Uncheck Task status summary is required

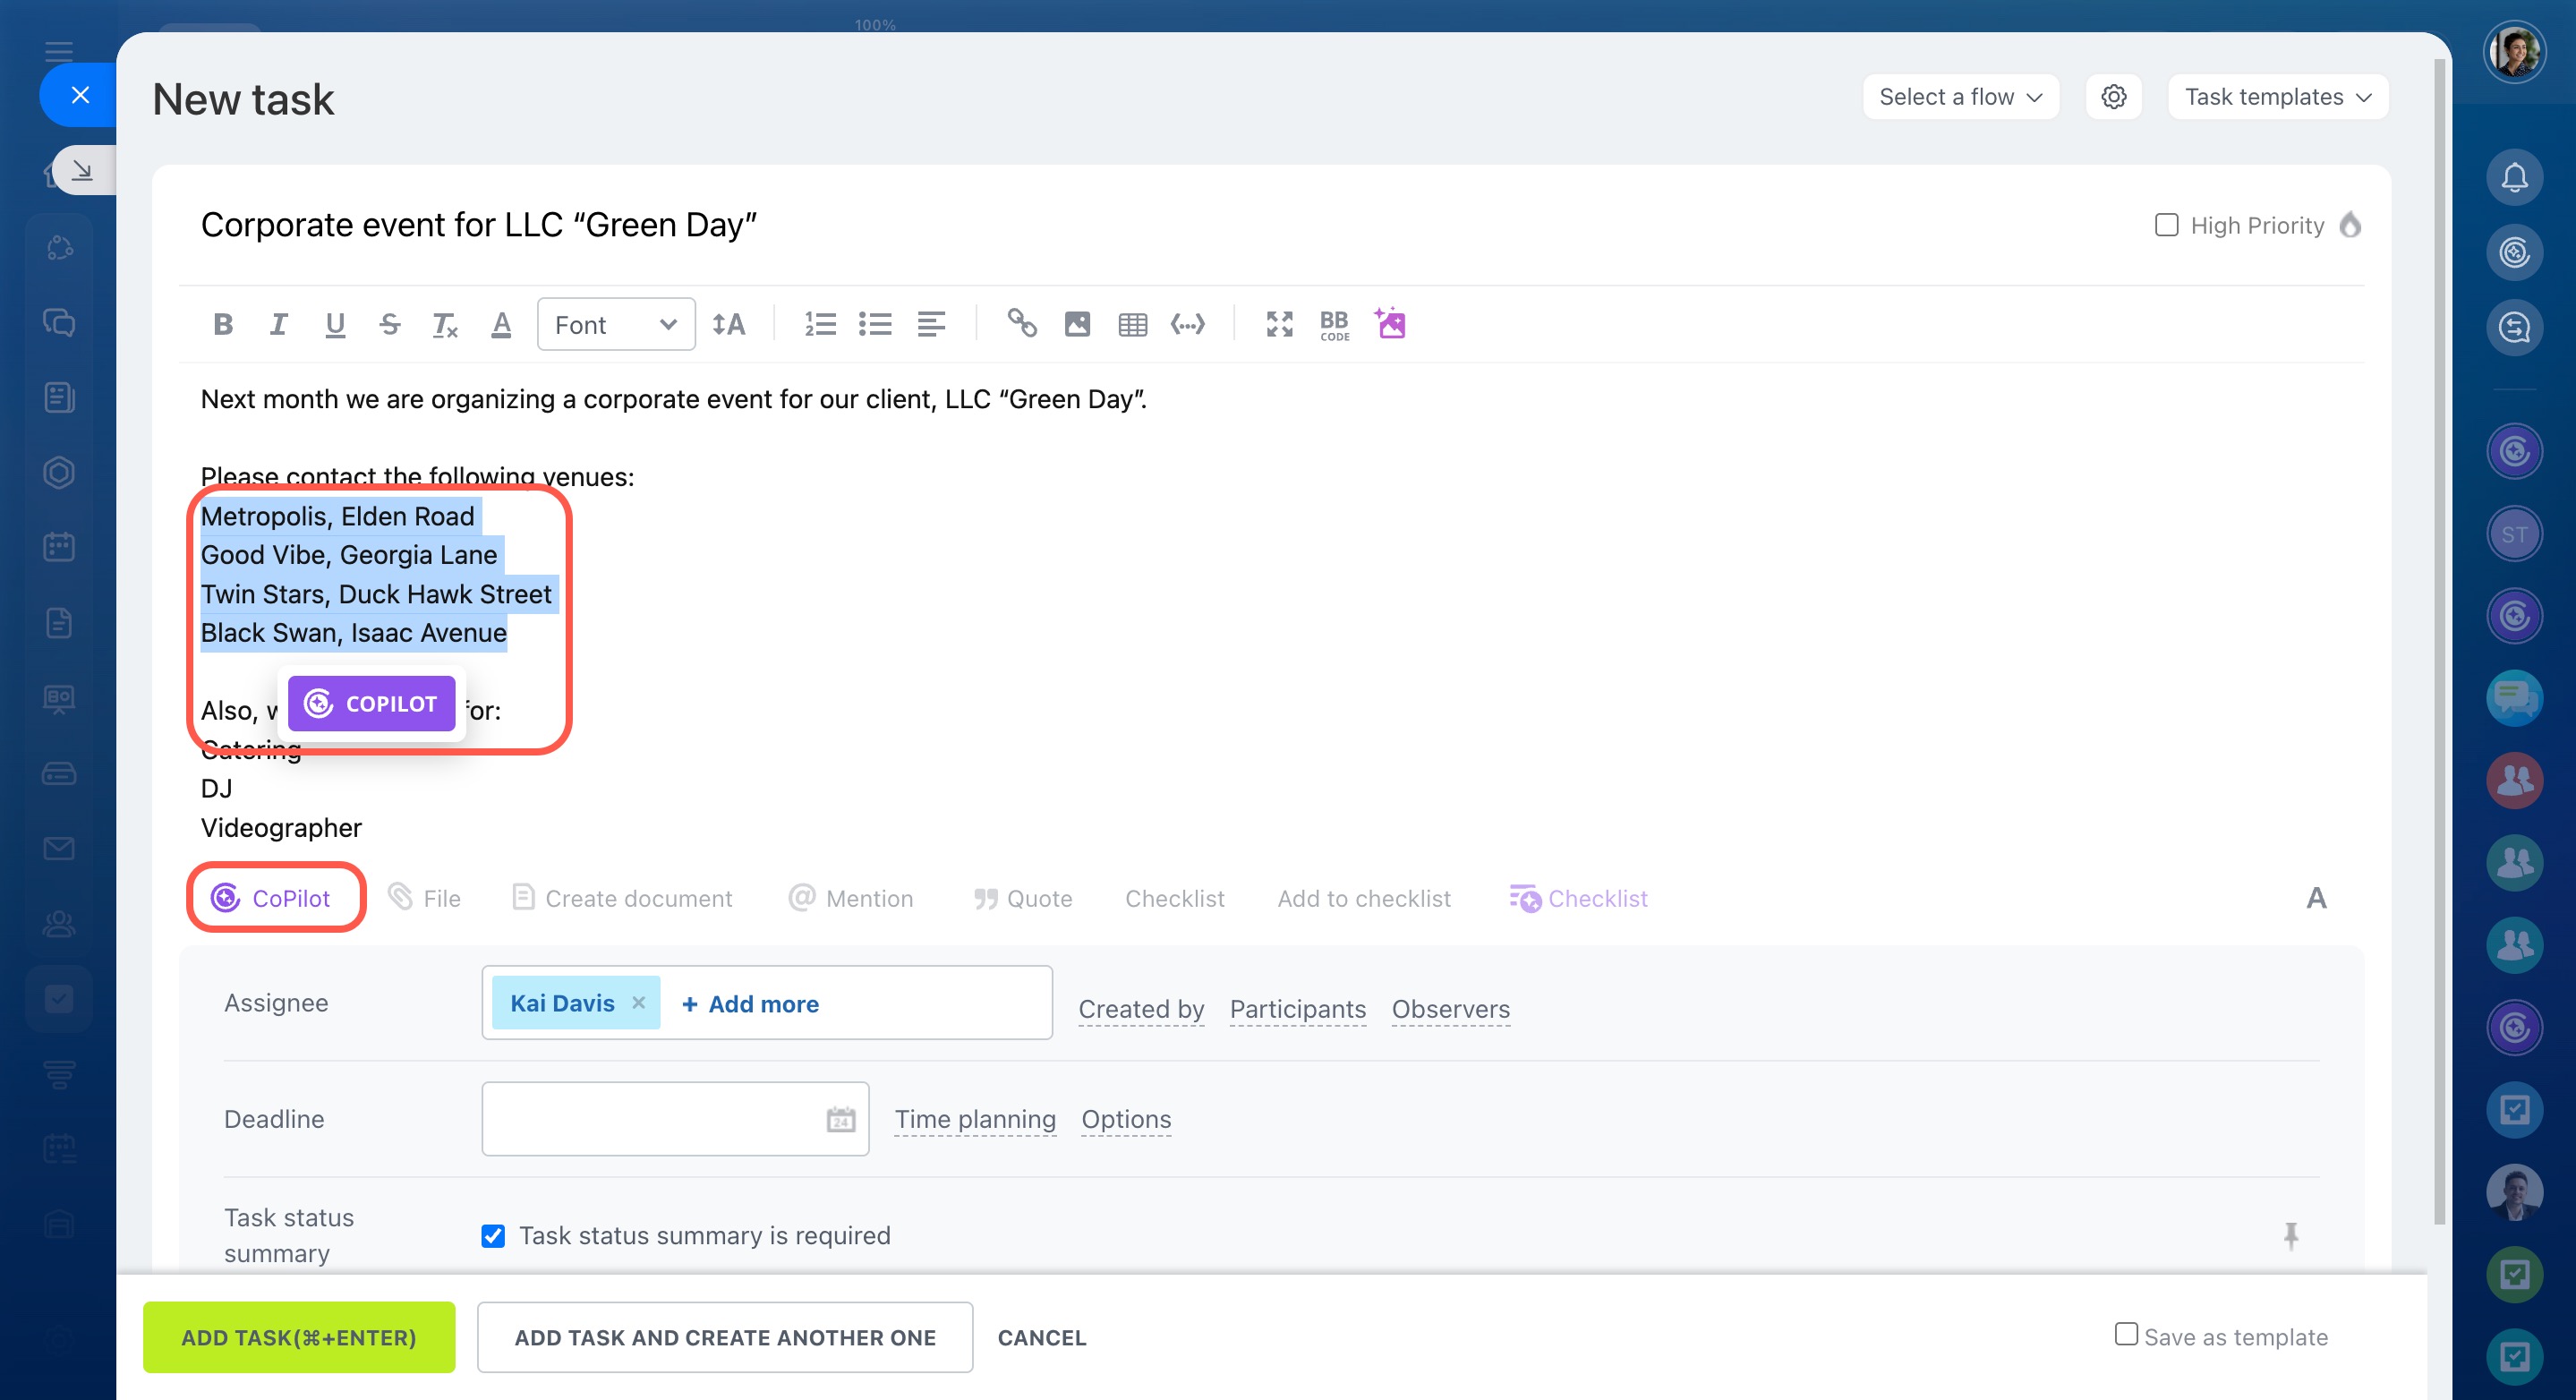click(x=493, y=1236)
